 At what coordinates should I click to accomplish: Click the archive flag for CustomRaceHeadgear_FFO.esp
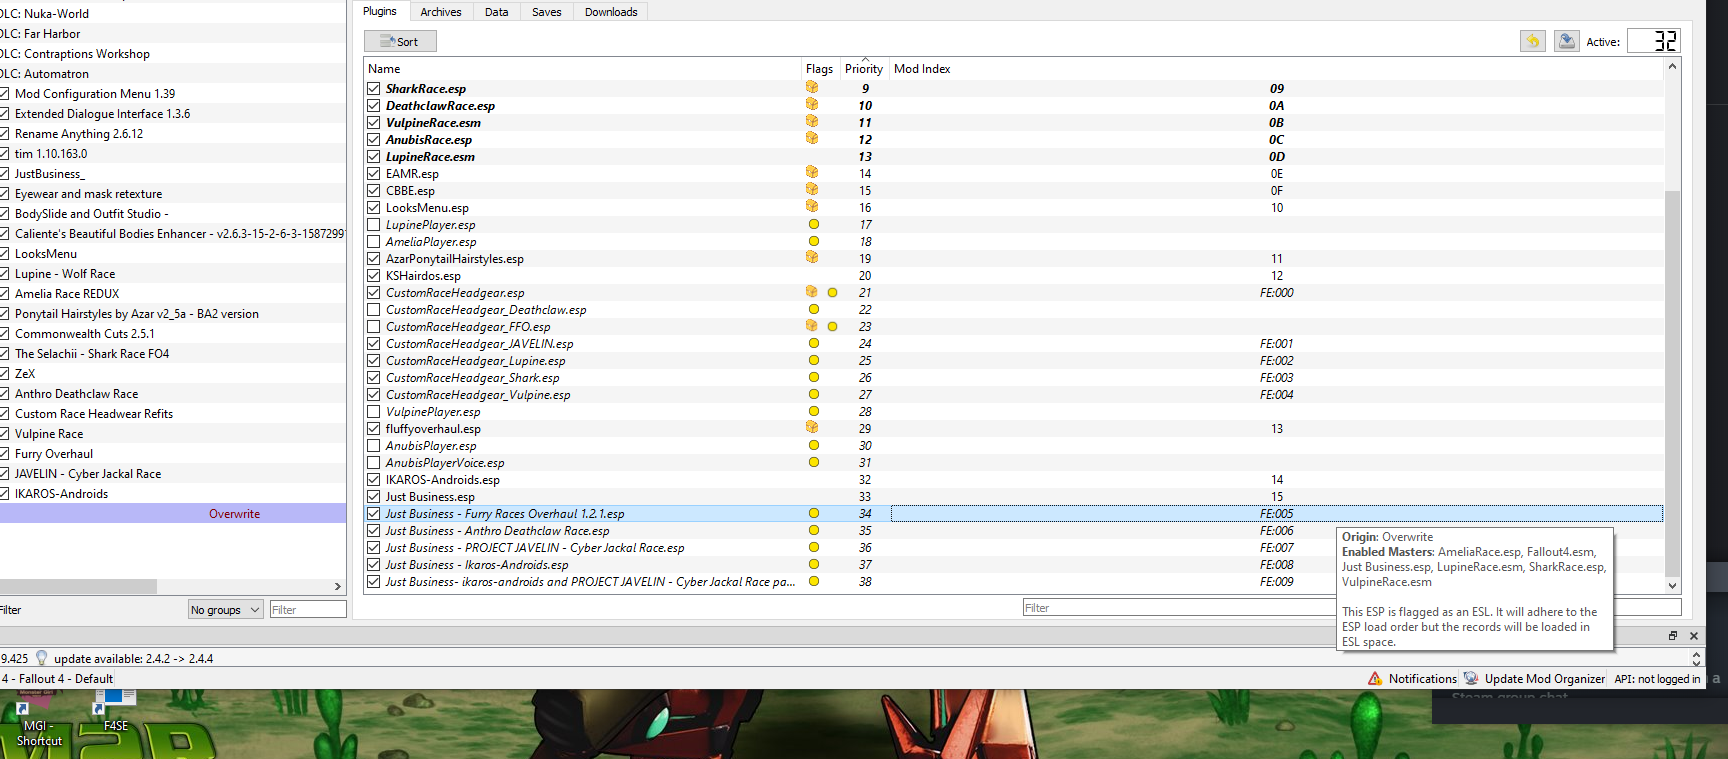[x=812, y=326]
